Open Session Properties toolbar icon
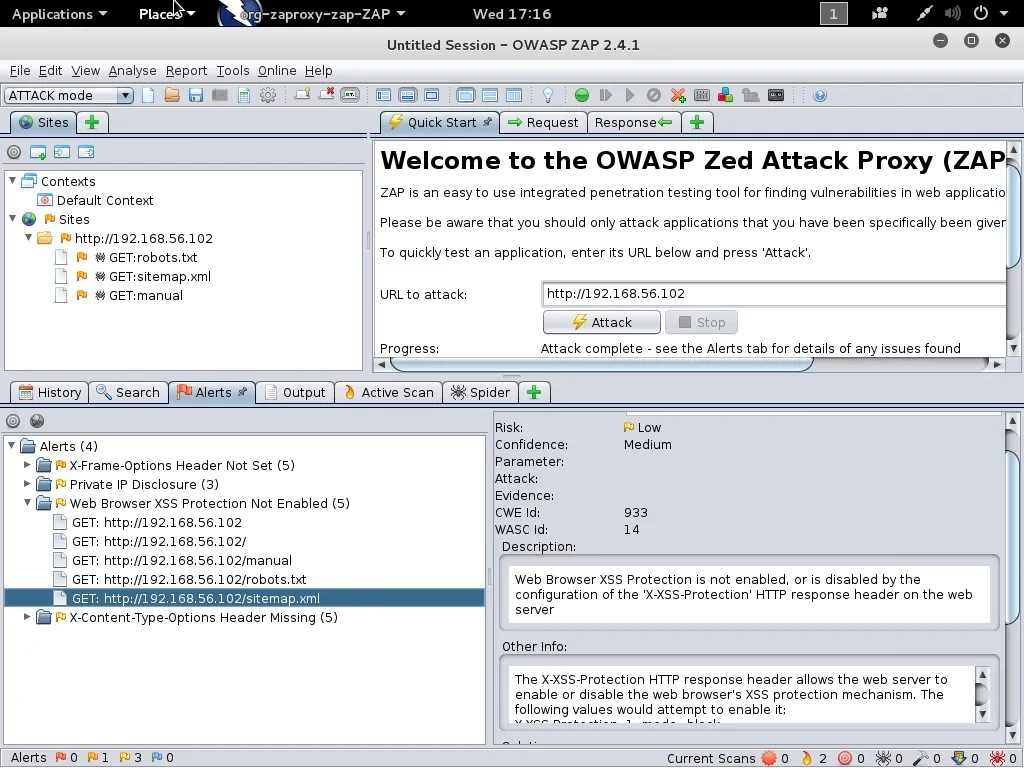1024x768 pixels. click(244, 95)
